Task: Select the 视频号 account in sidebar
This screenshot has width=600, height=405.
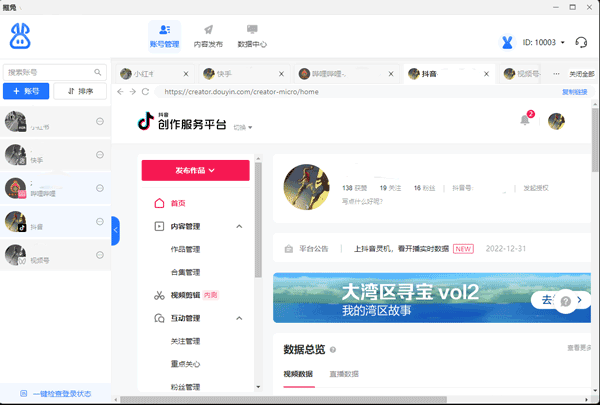Action: [55, 255]
